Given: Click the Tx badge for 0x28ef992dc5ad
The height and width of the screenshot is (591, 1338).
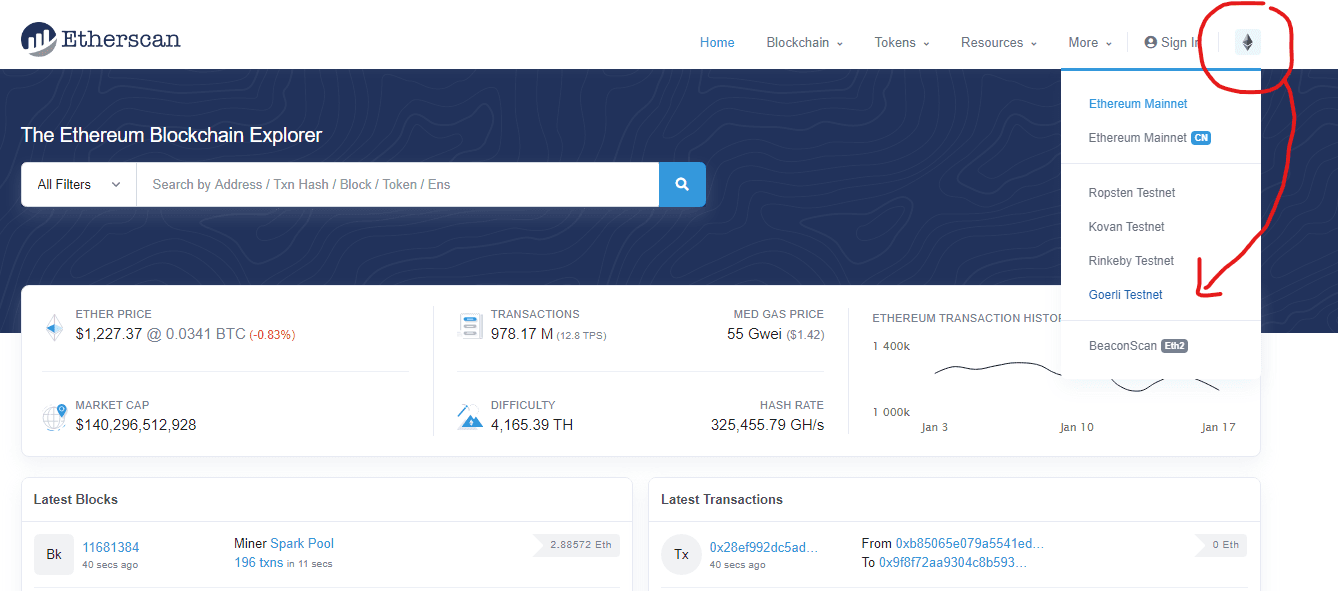Looking at the screenshot, I should (x=681, y=554).
